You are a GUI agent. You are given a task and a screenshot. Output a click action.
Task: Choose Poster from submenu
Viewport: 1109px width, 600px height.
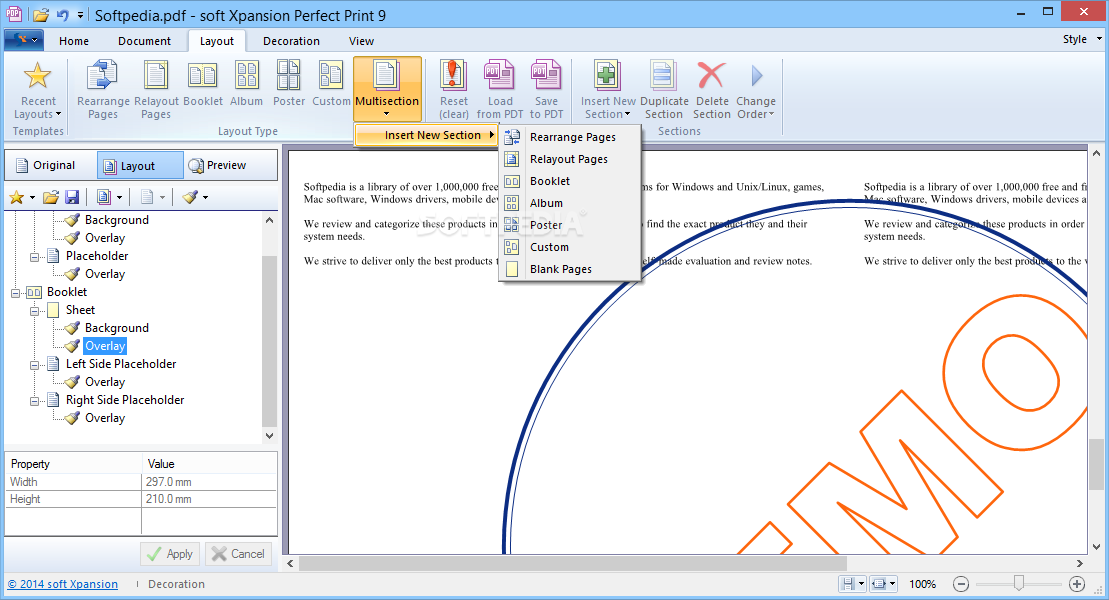pyautogui.click(x=570, y=225)
